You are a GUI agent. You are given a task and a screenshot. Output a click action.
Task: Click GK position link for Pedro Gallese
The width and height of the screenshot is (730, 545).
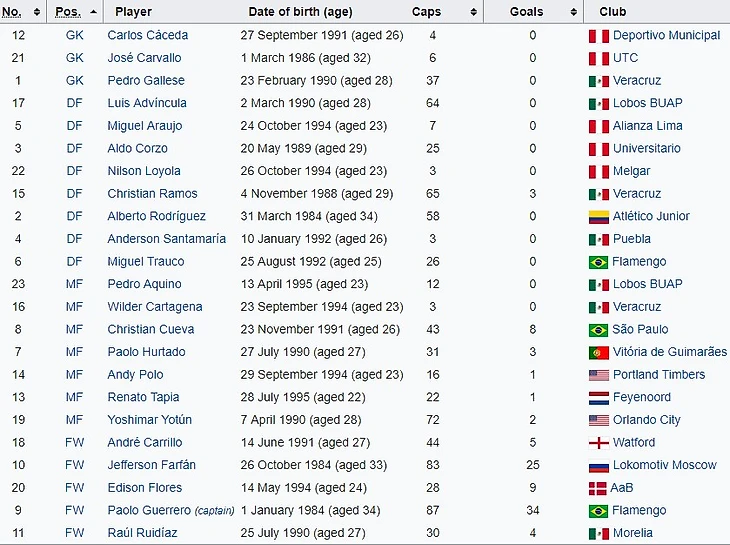pyautogui.click(x=75, y=81)
